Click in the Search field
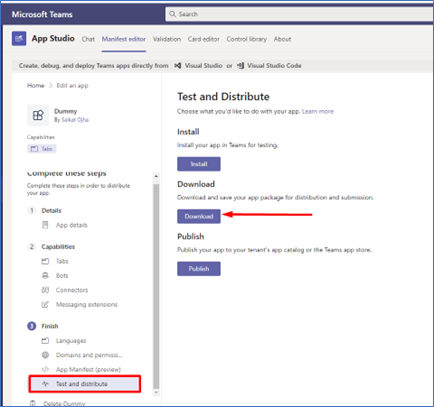 point(299,14)
